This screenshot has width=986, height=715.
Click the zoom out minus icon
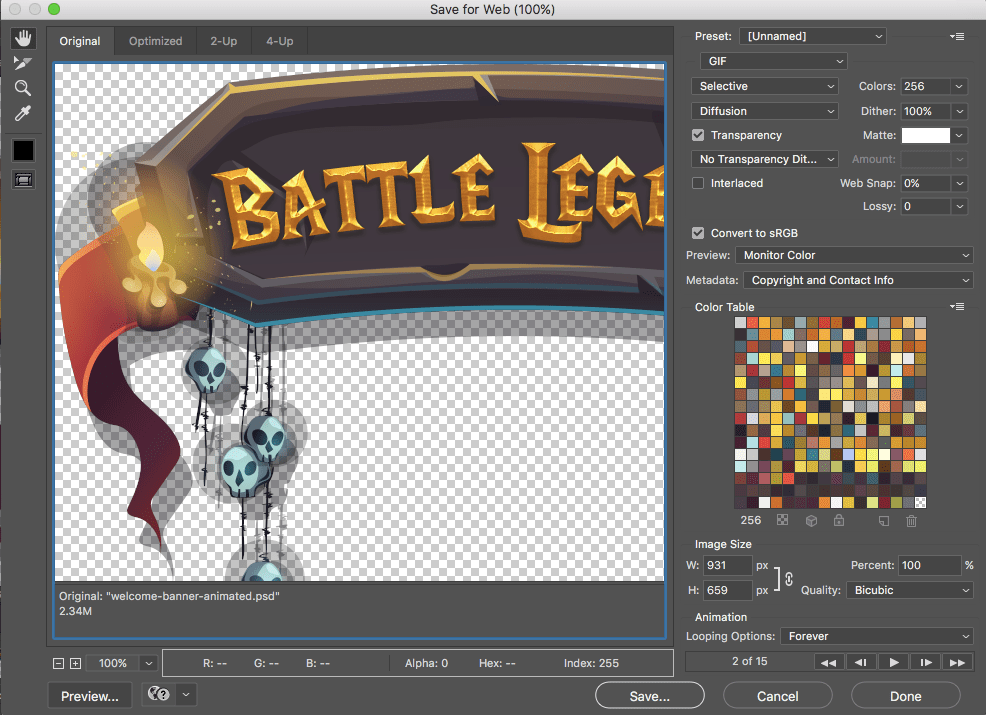[x=58, y=663]
